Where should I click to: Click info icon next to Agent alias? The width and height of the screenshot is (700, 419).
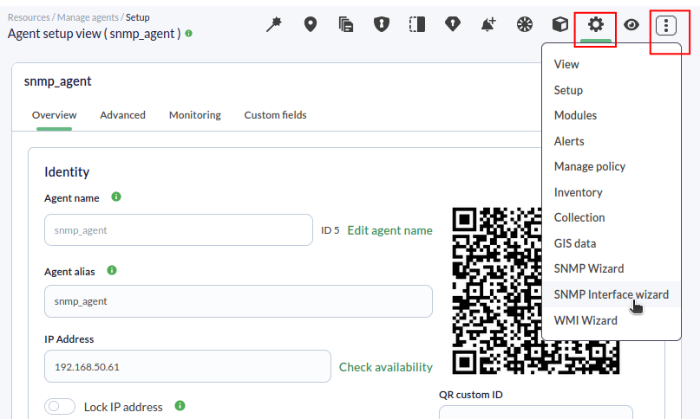[112, 270]
